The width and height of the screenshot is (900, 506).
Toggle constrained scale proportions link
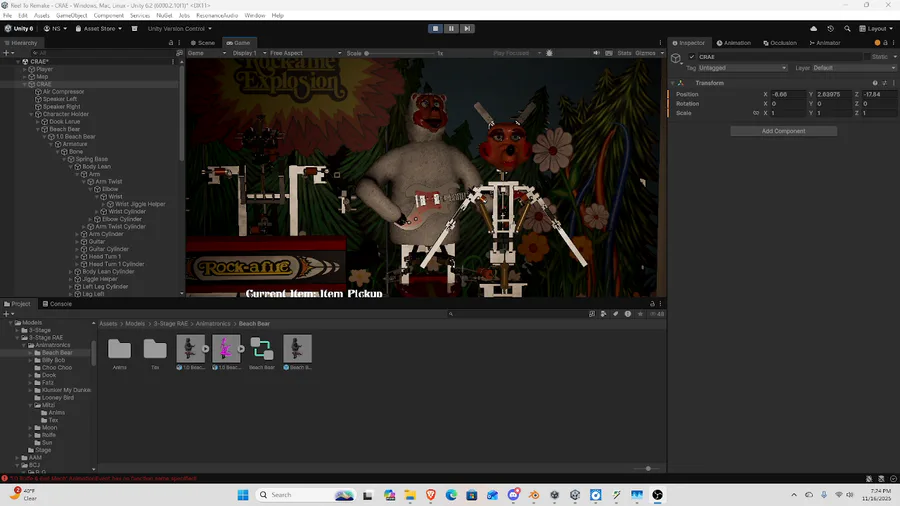(755, 113)
